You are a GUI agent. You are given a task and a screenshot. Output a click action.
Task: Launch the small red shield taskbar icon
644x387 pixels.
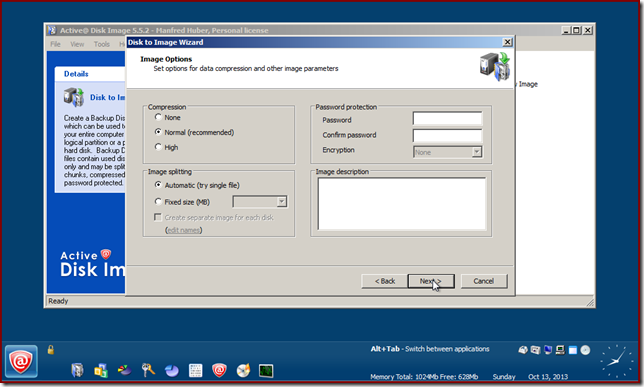[x=219, y=370]
